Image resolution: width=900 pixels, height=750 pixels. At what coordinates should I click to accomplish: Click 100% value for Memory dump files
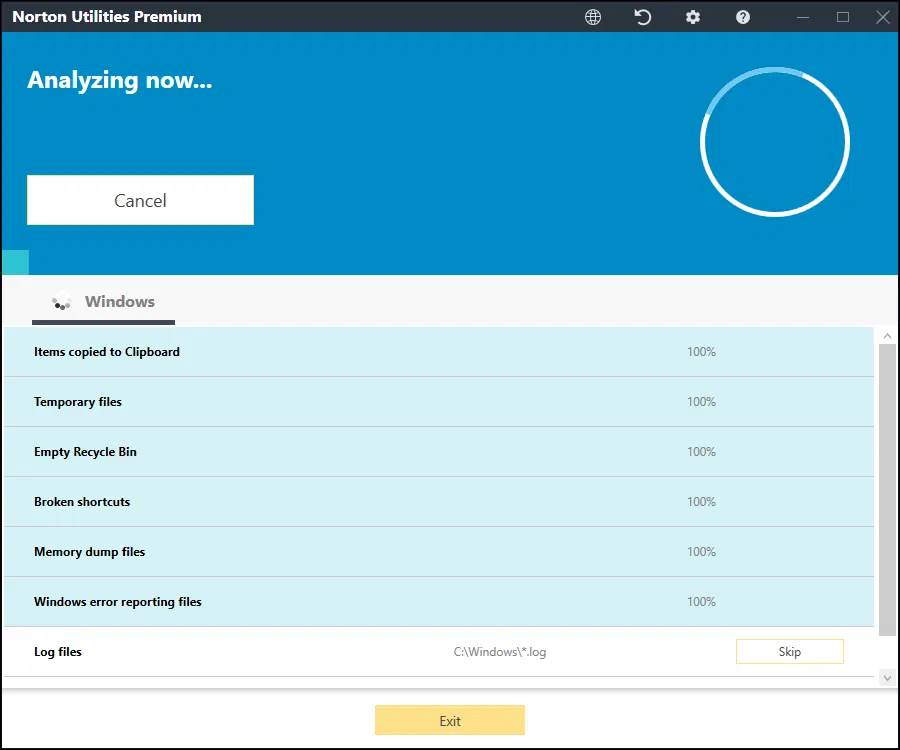click(x=701, y=551)
